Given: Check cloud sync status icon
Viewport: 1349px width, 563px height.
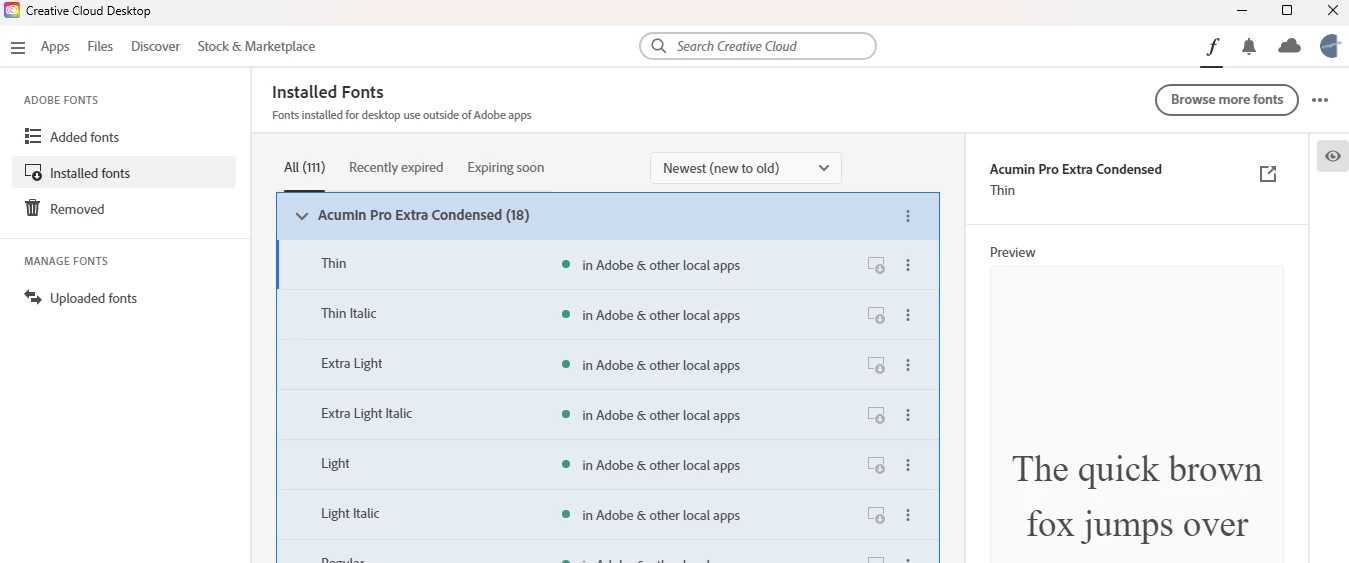Looking at the screenshot, I should (x=1290, y=46).
